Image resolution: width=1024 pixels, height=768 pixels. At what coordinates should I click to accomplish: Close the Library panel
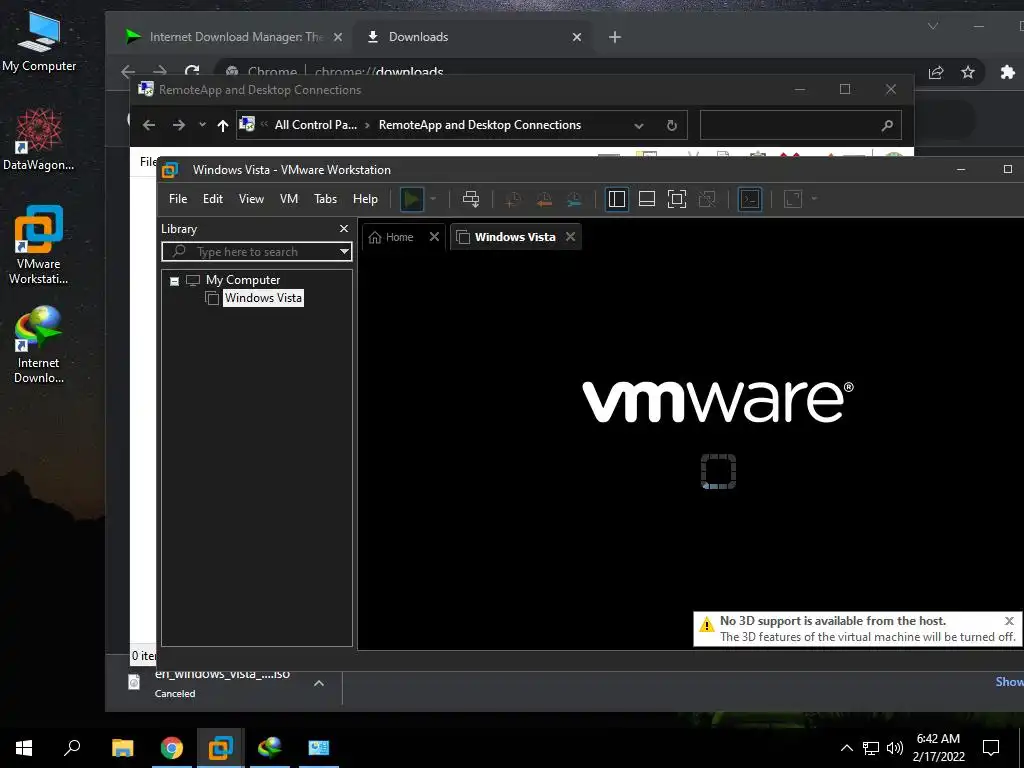point(344,229)
